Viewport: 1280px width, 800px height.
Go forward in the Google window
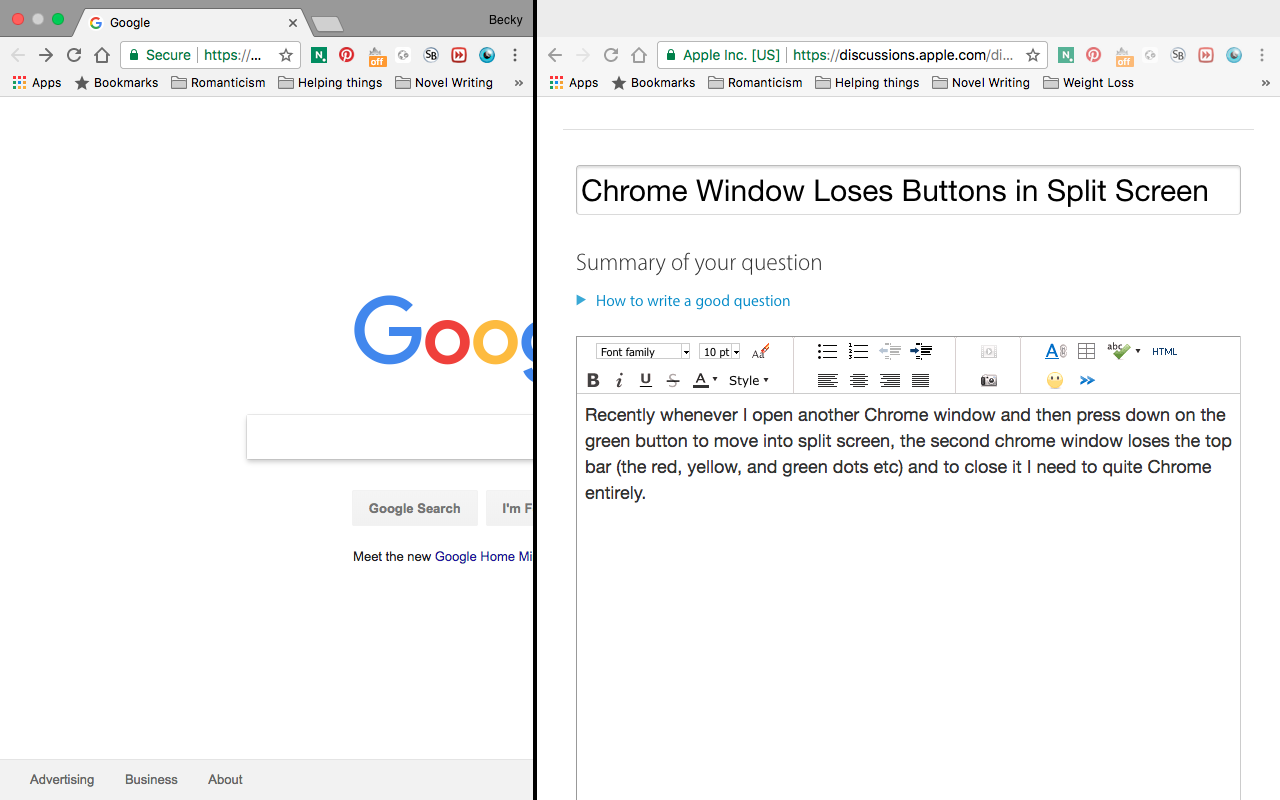click(45, 55)
